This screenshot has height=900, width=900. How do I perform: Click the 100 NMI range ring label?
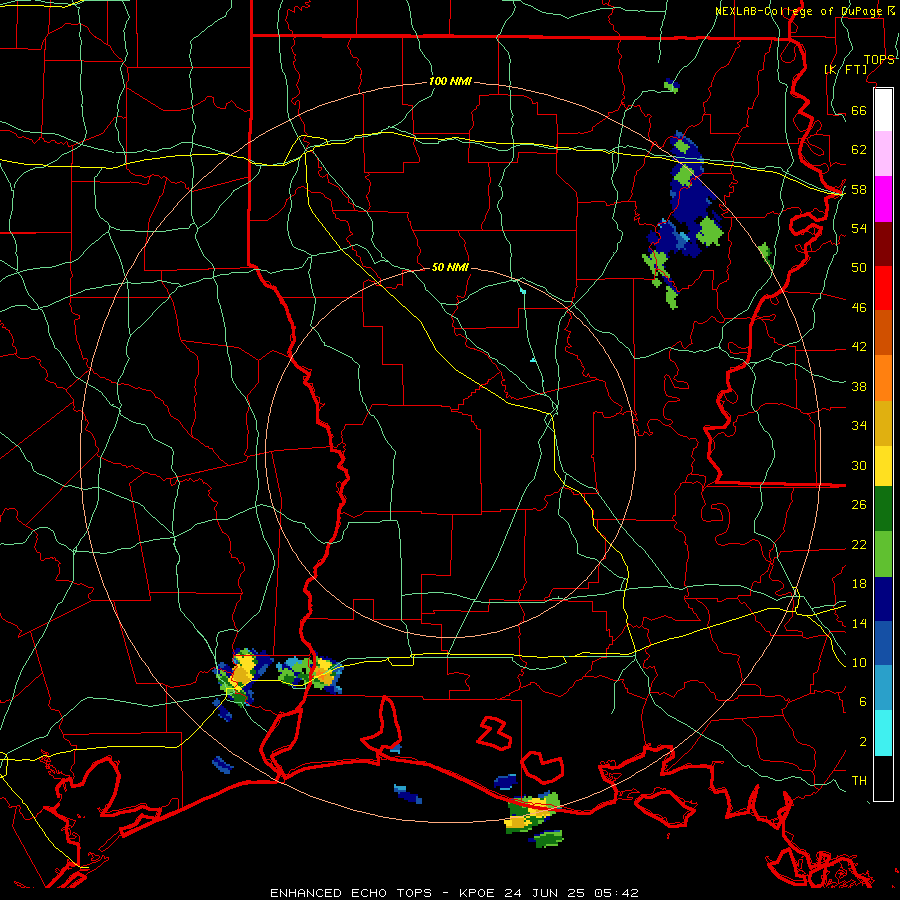(450, 82)
